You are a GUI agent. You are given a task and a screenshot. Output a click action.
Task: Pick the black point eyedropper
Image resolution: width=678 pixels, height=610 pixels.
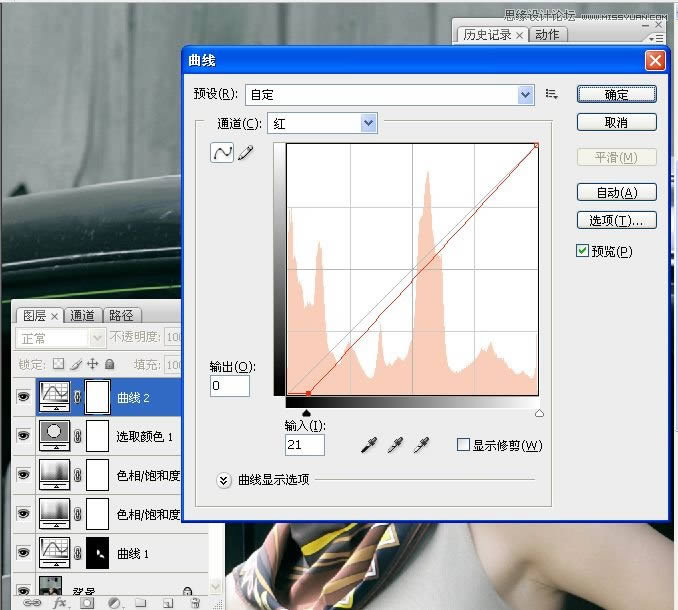click(370, 445)
